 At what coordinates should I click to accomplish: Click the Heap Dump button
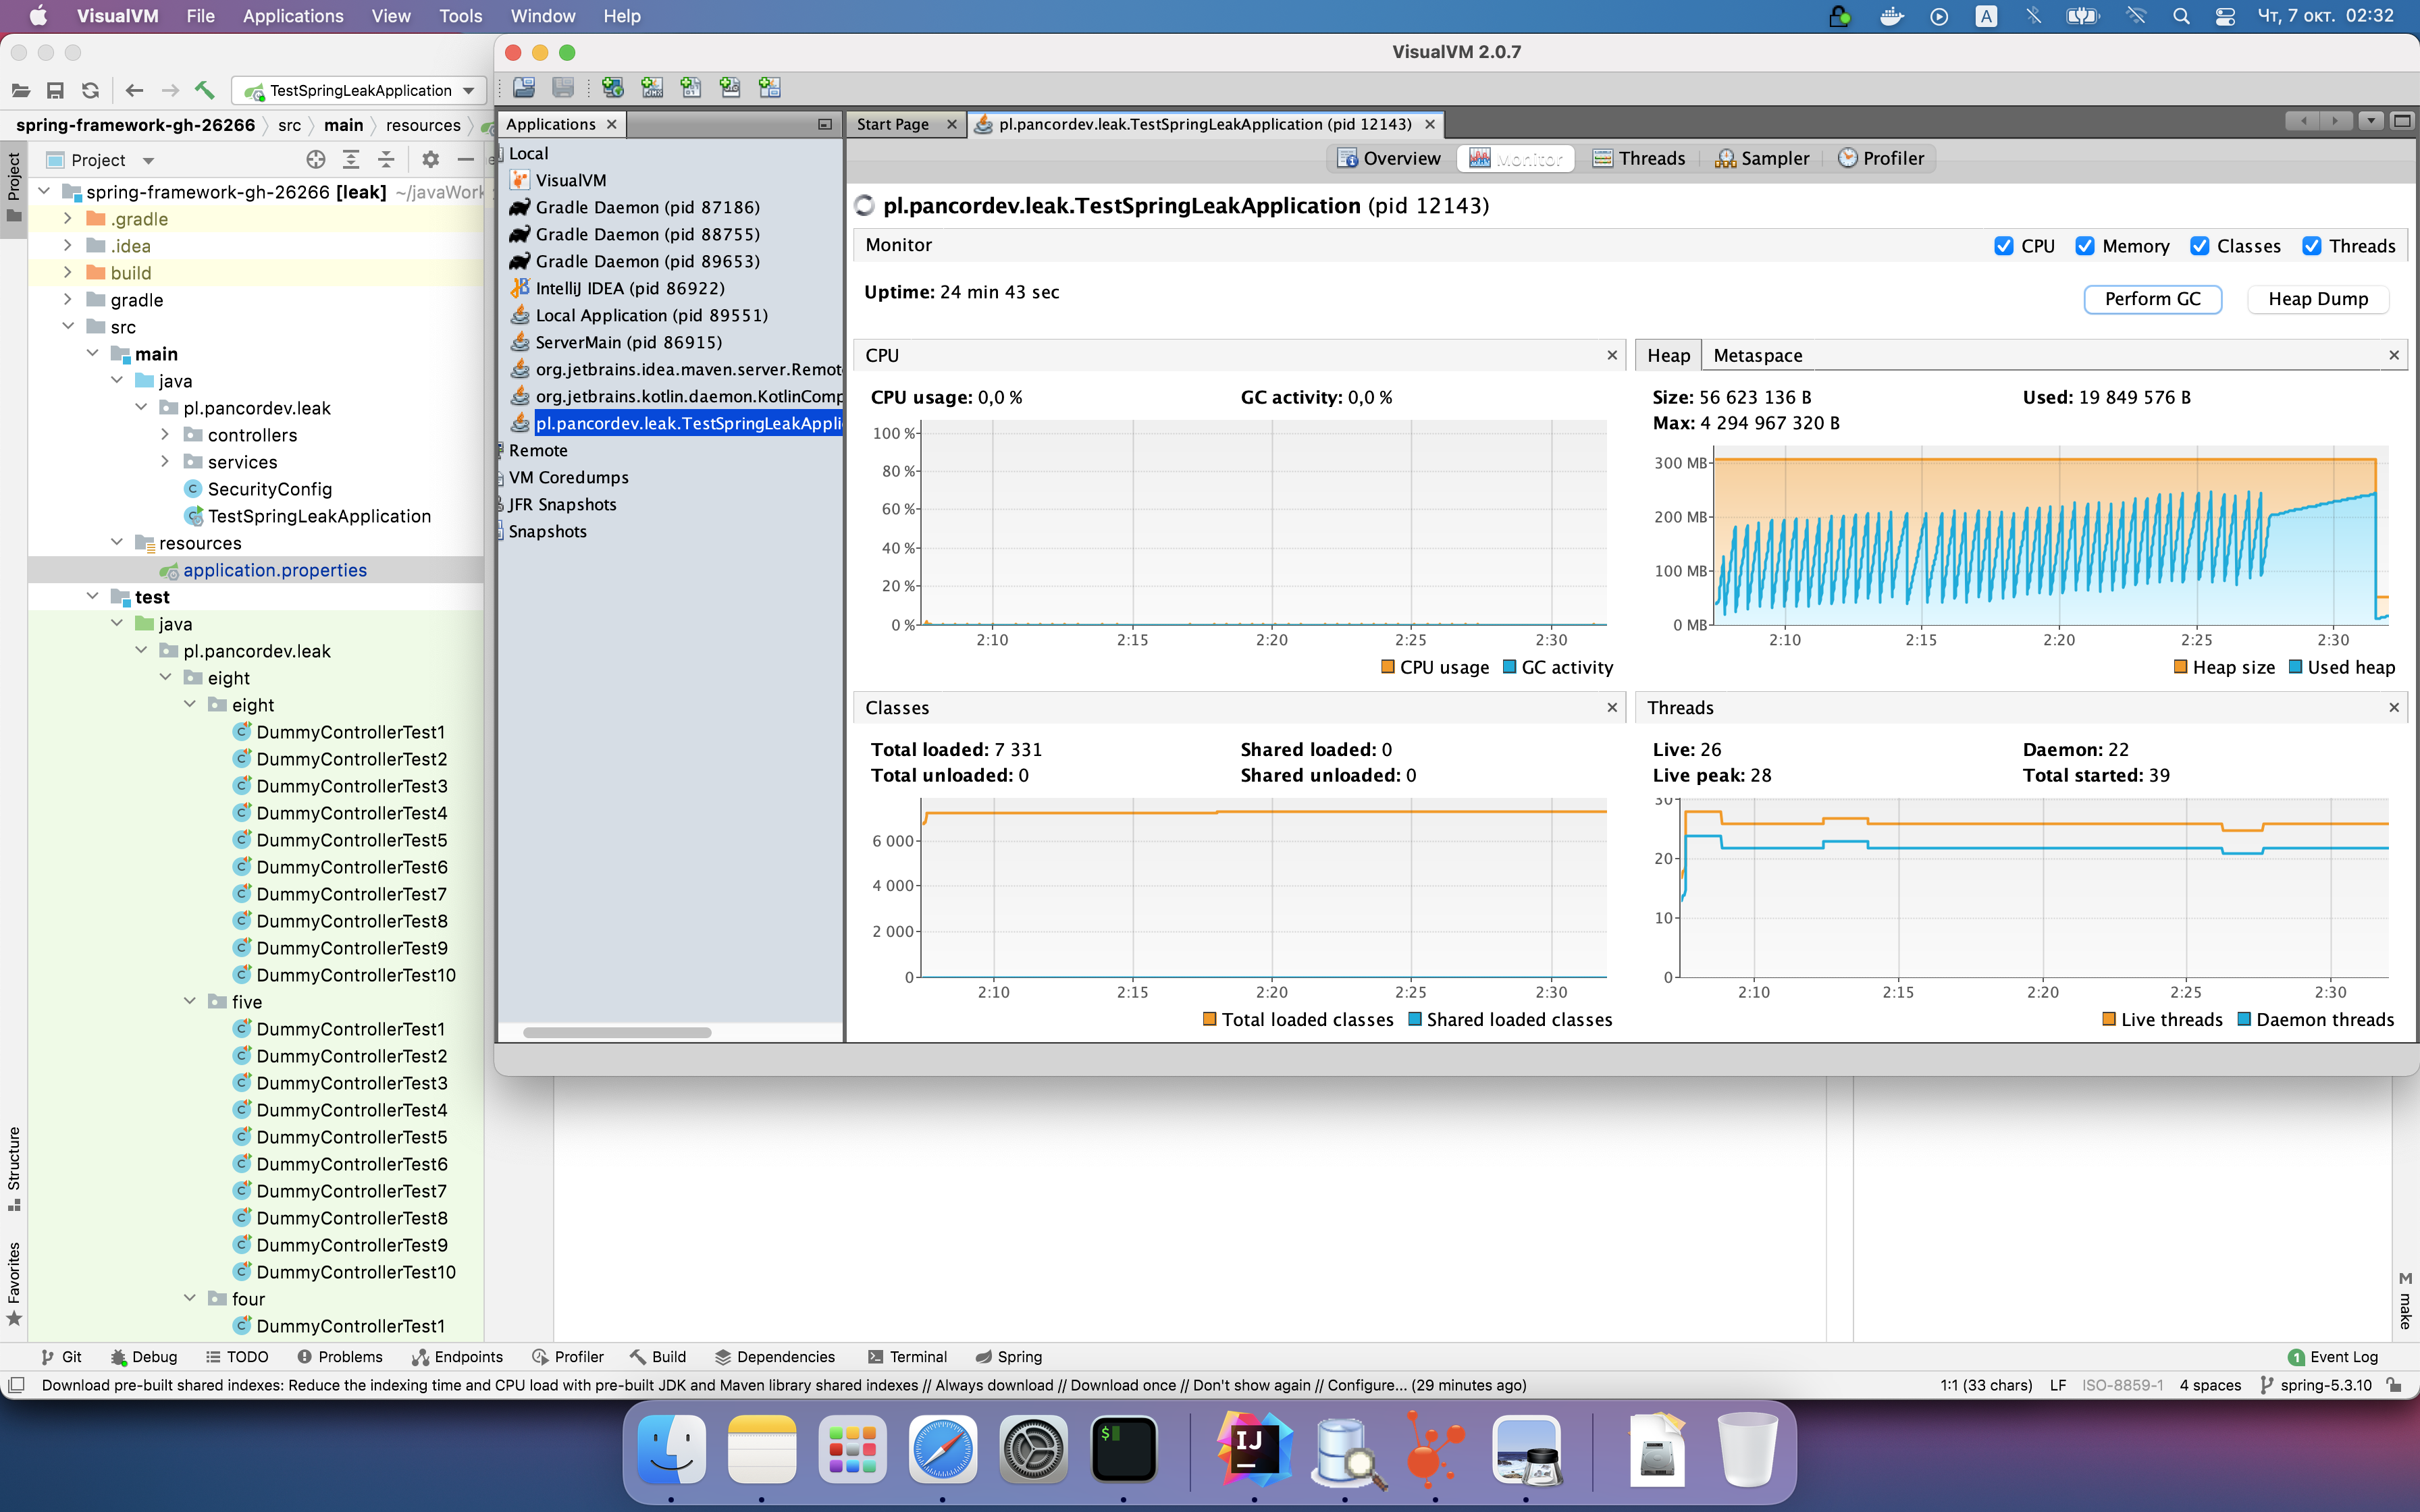coord(2317,299)
